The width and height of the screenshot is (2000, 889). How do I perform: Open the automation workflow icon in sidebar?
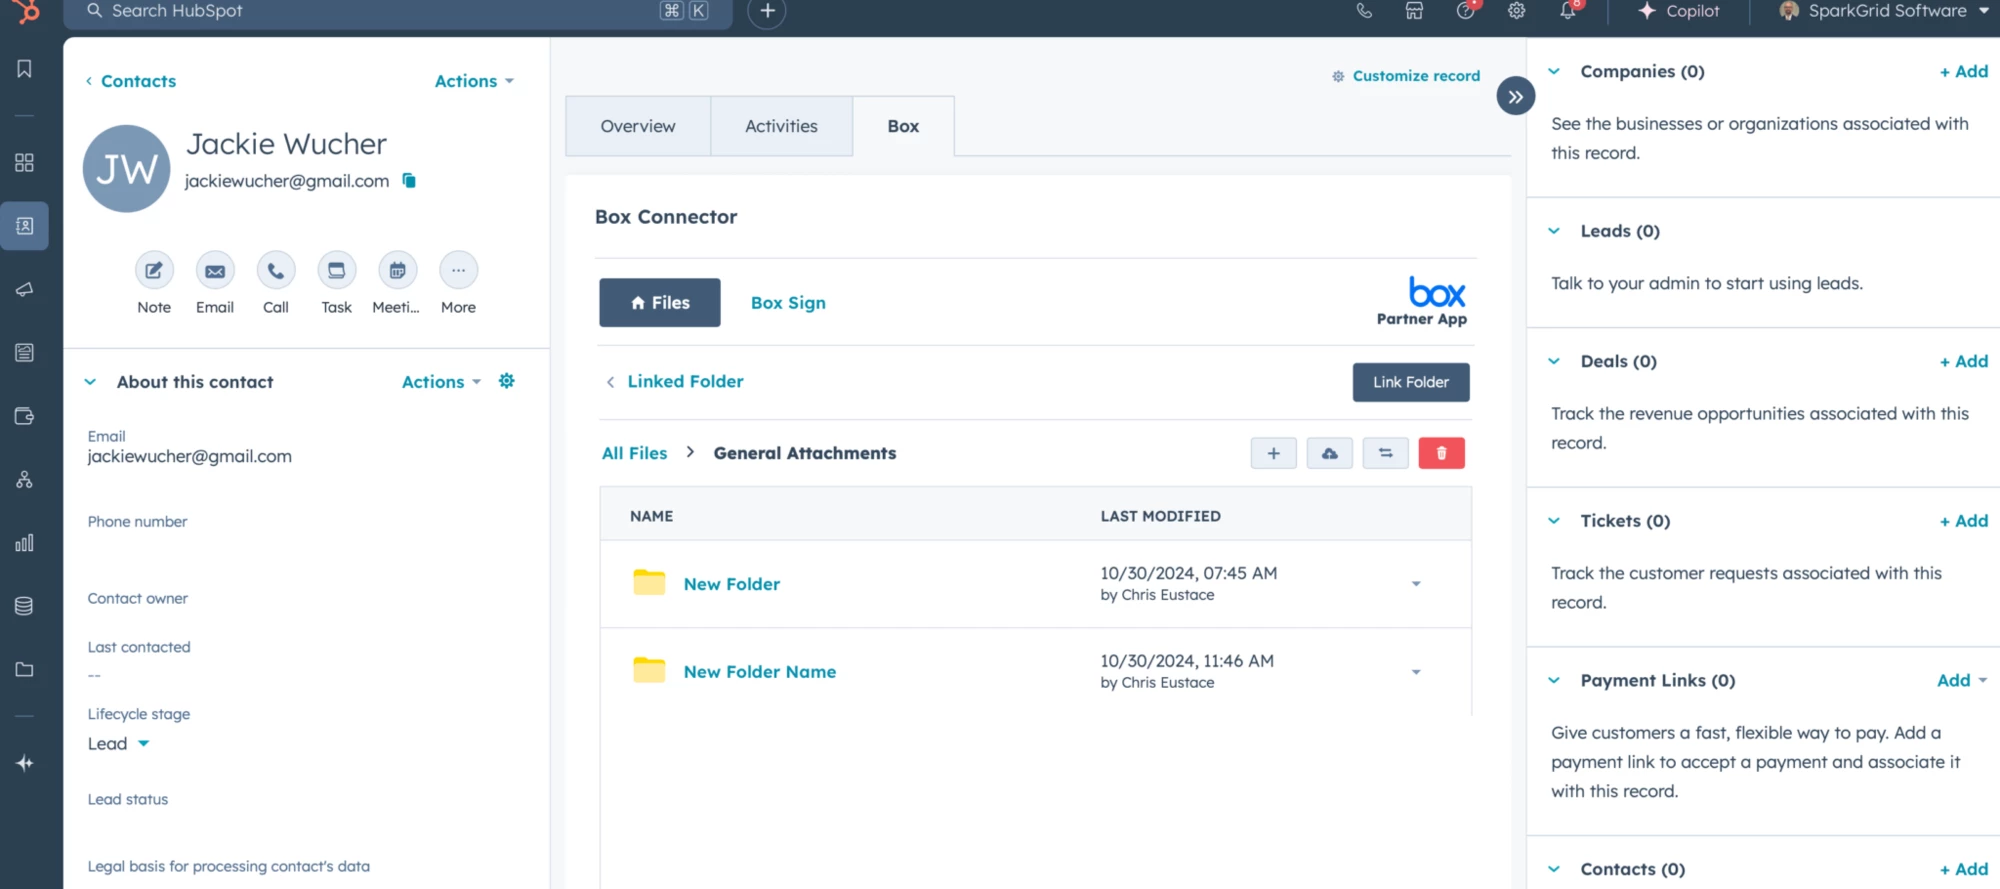coord(25,480)
